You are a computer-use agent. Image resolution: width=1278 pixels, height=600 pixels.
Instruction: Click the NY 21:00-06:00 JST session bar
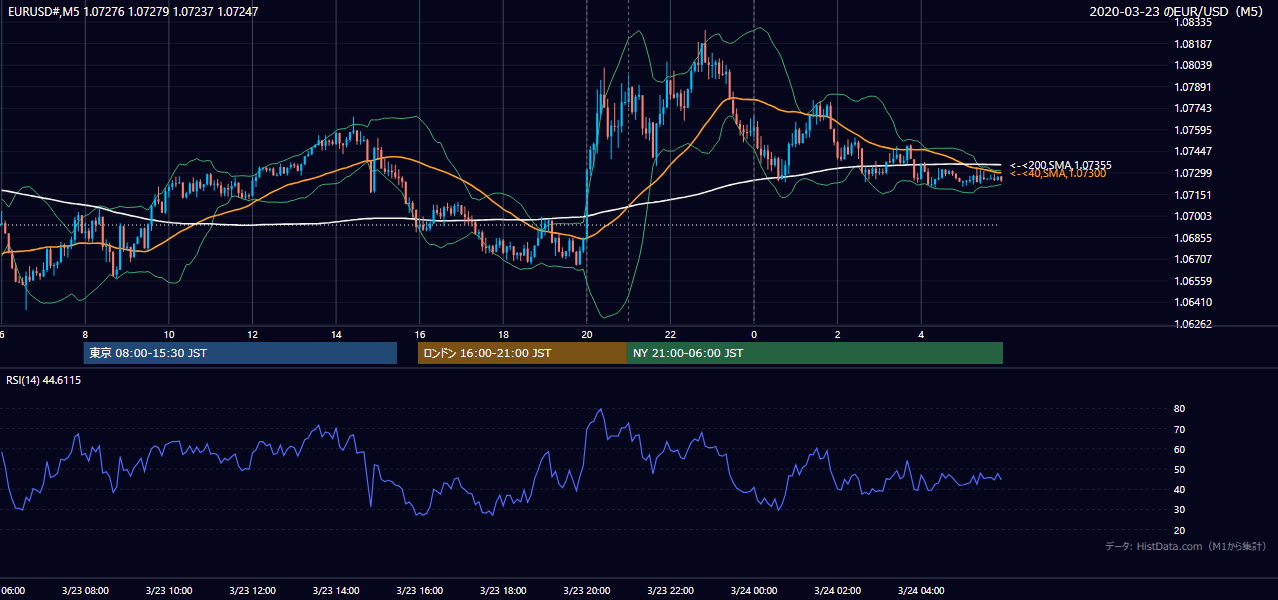click(815, 353)
